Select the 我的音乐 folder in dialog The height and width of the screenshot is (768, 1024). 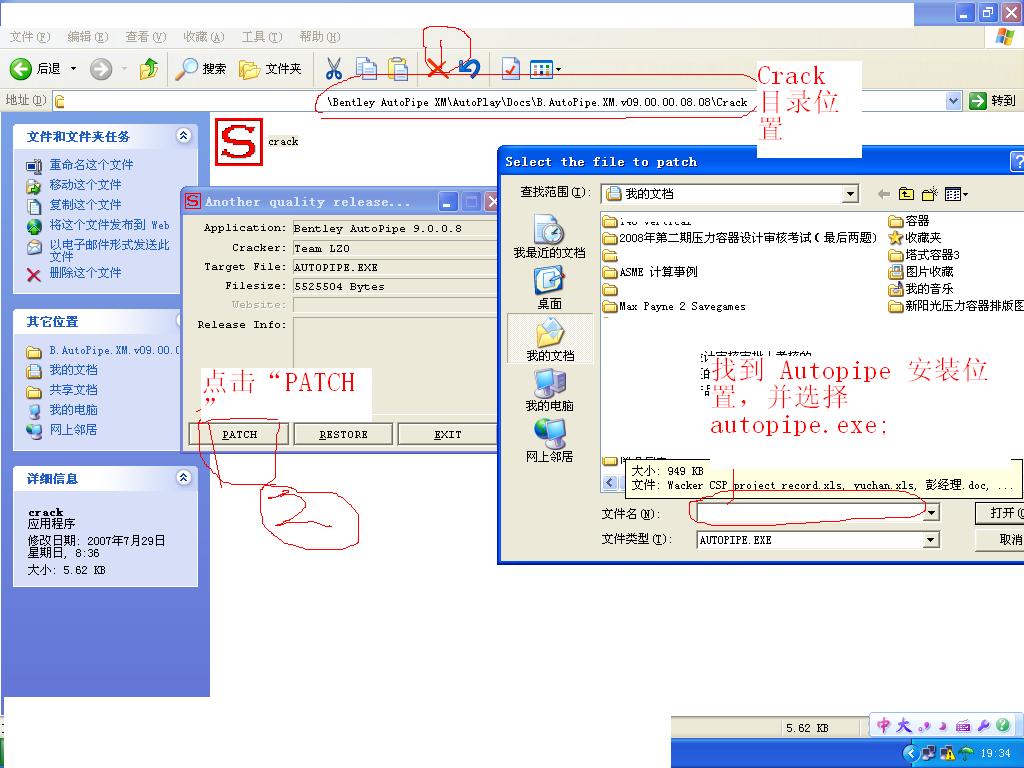click(921, 289)
